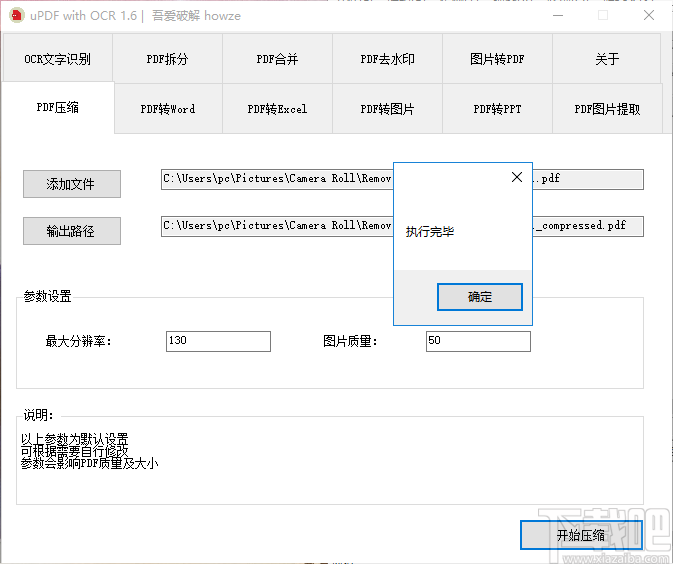Switch to the PDF转图片 tab

point(387,109)
